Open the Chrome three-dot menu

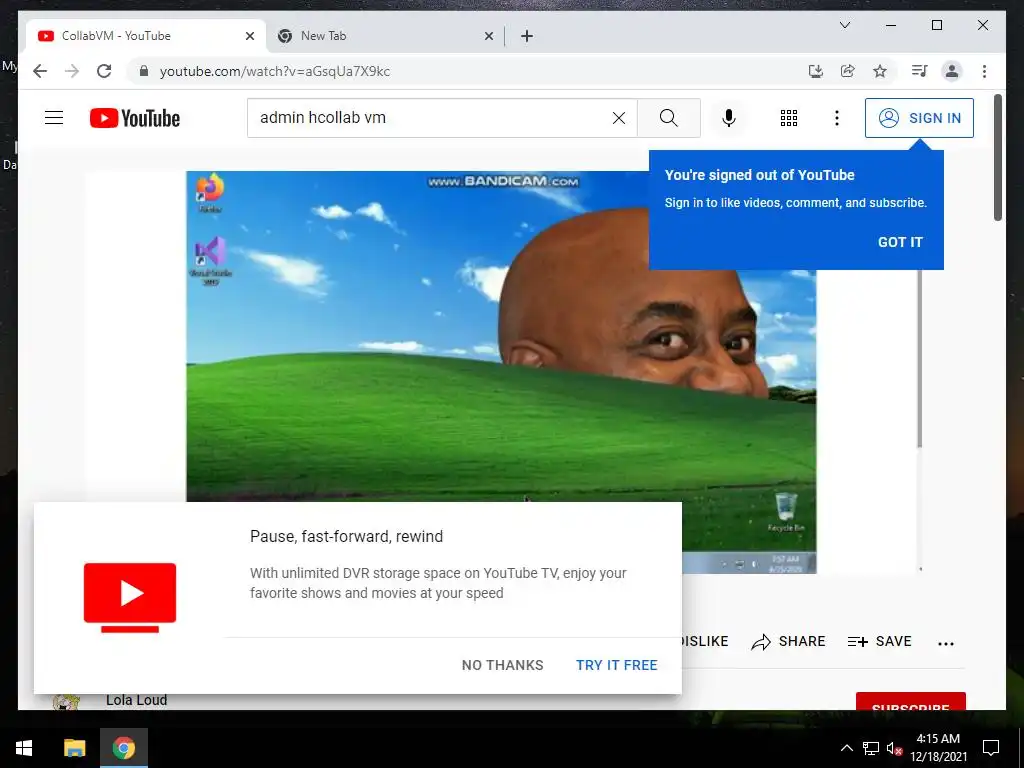pos(984,71)
